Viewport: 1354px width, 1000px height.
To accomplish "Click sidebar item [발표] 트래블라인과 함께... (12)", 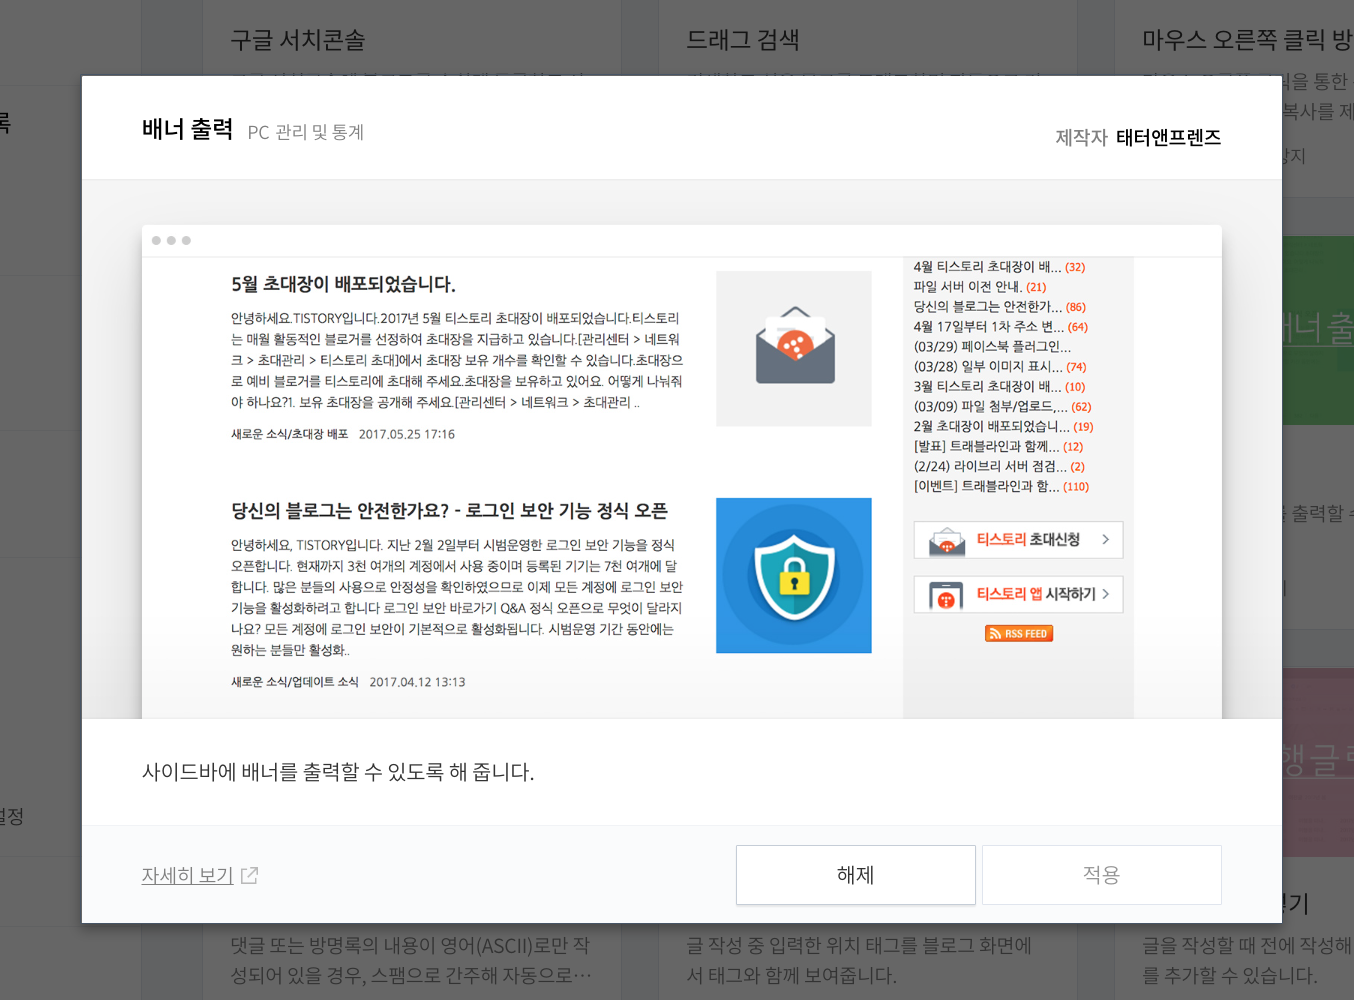I will coord(998,447).
